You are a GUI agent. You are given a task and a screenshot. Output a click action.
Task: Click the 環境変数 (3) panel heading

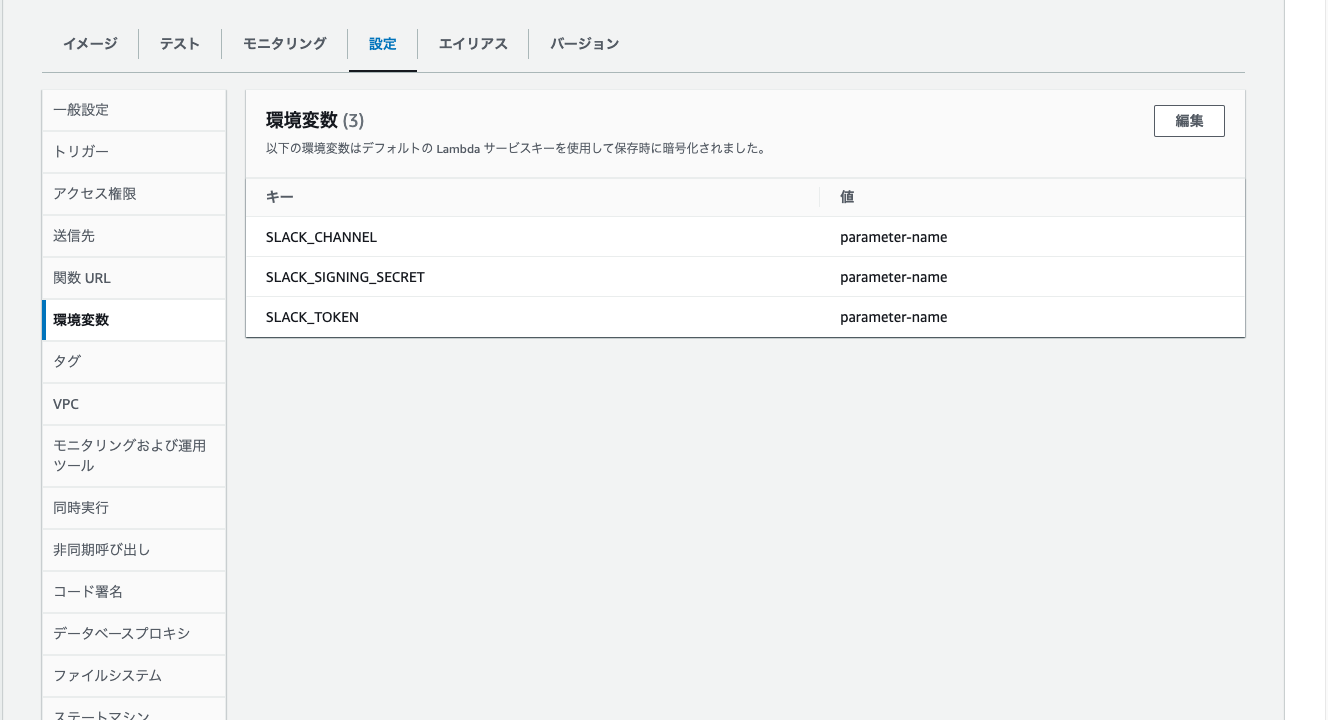click(x=315, y=121)
